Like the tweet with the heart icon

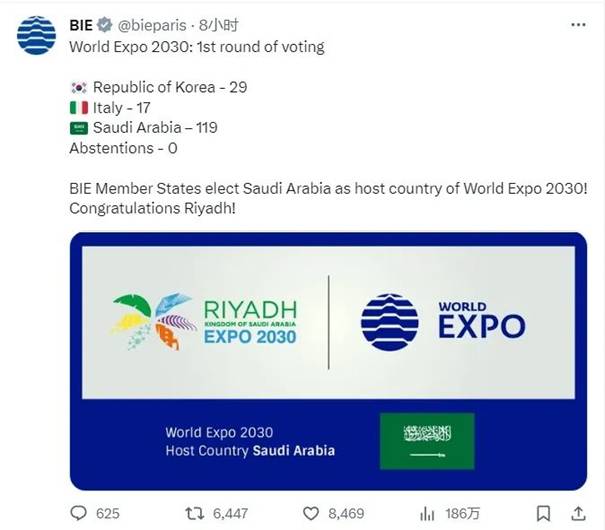[309, 513]
